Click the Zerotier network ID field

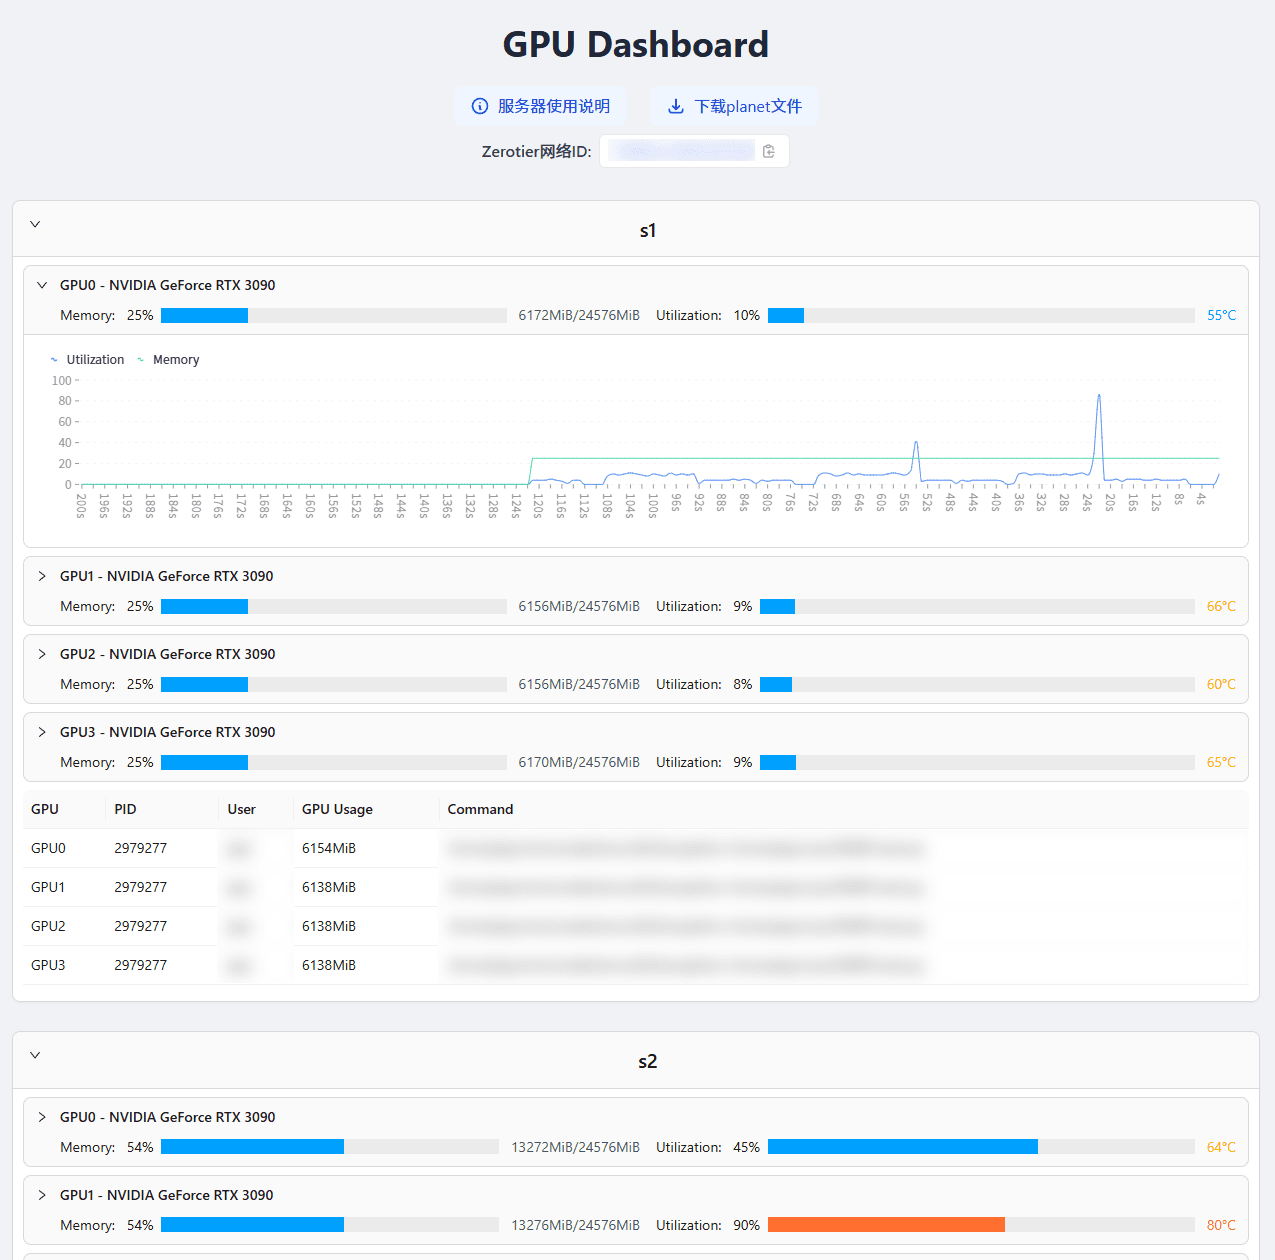point(682,151)
